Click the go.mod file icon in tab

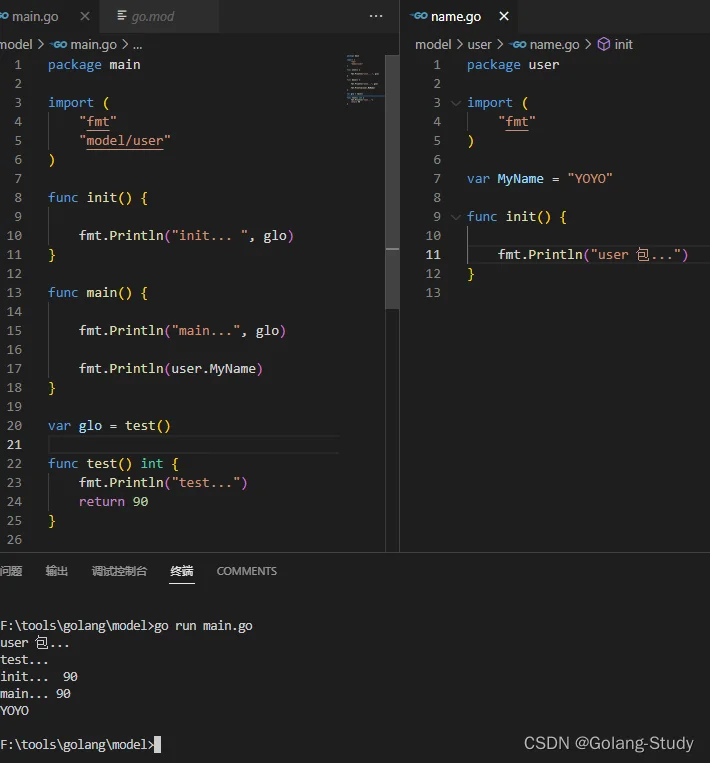[x=122, y=16]
